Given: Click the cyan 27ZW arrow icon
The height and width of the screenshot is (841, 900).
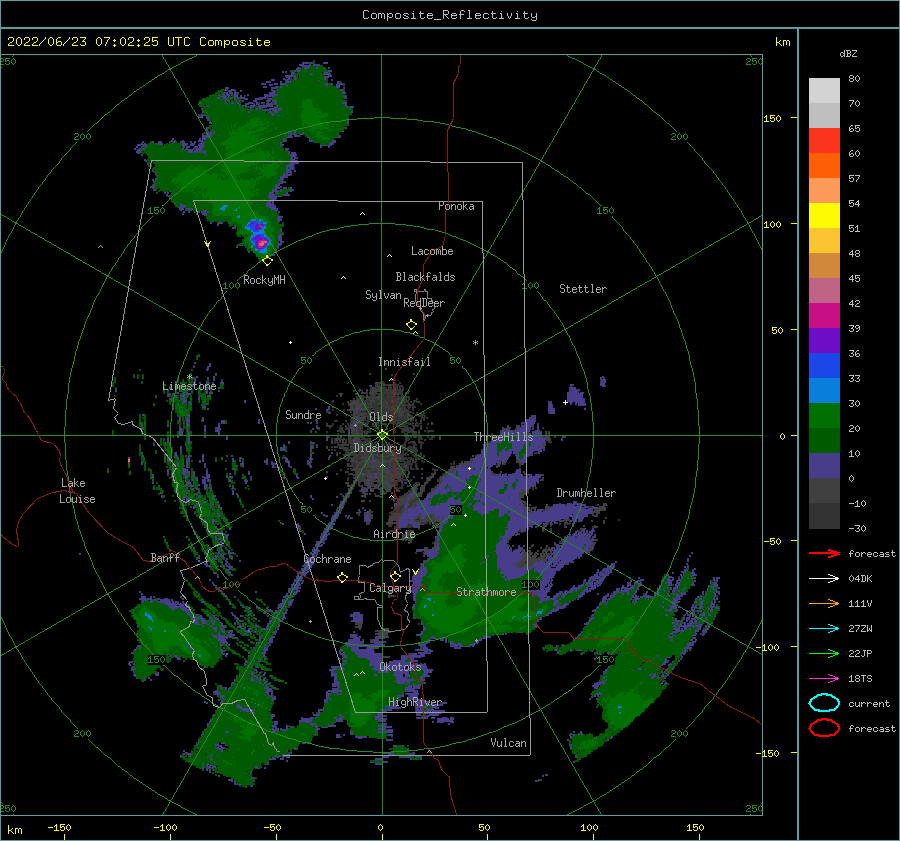Looking at the screenshot, I should 824,628.
